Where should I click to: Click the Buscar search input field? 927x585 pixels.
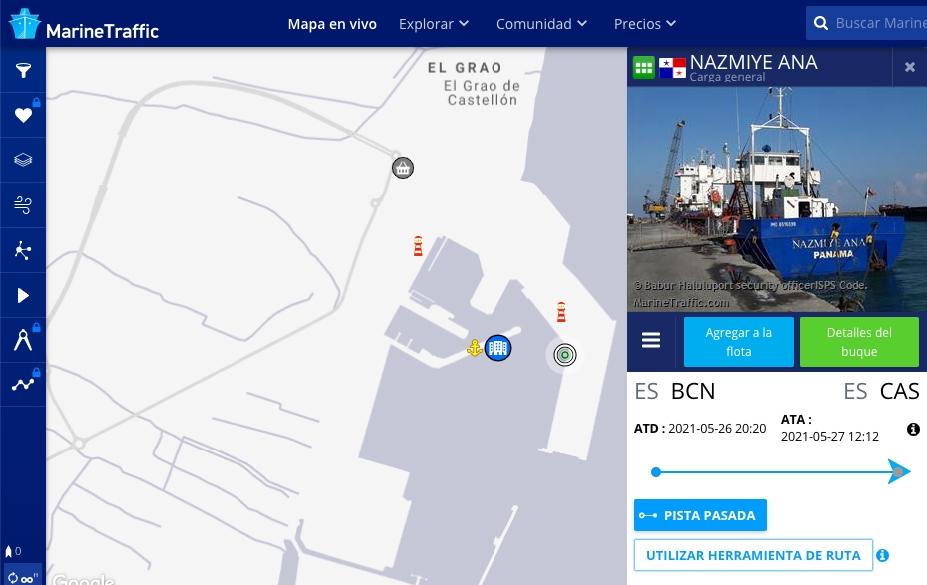879,23
